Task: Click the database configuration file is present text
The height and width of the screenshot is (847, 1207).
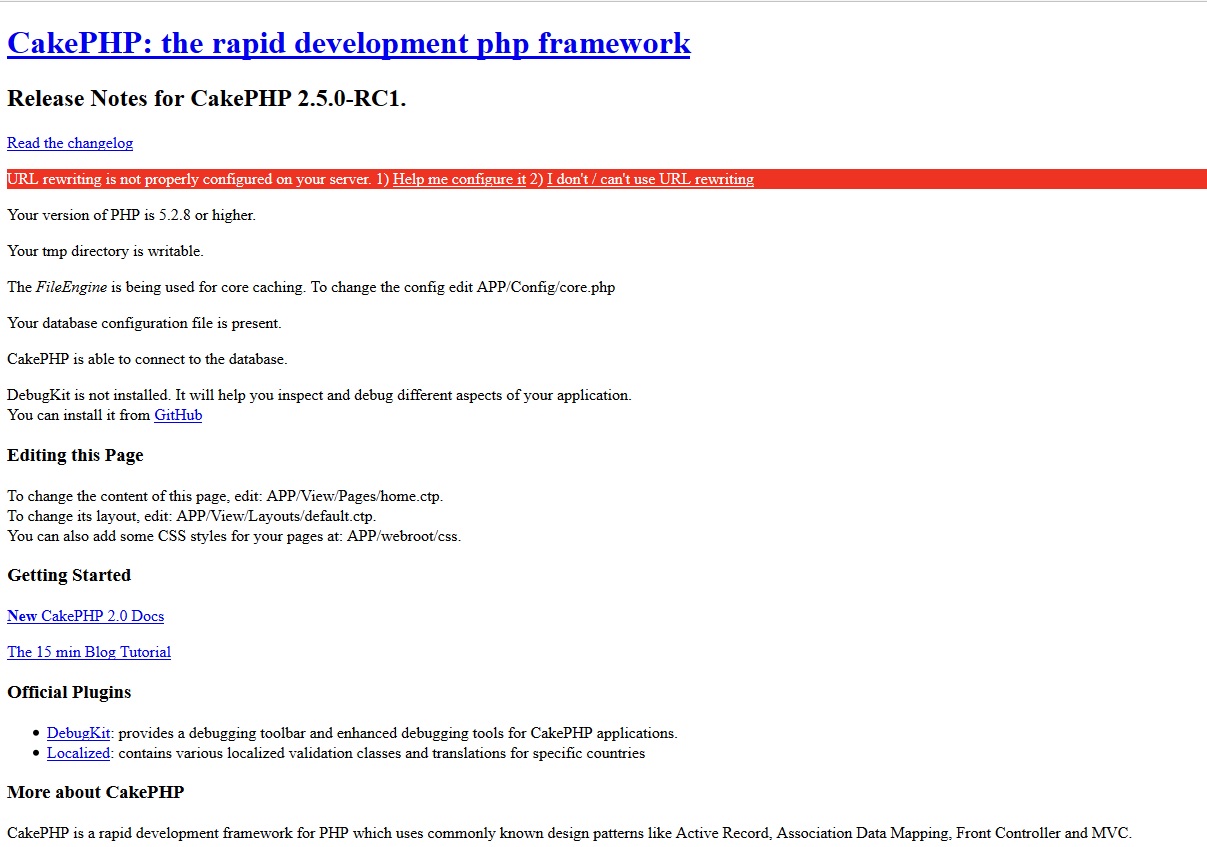Action: point(144,323)
